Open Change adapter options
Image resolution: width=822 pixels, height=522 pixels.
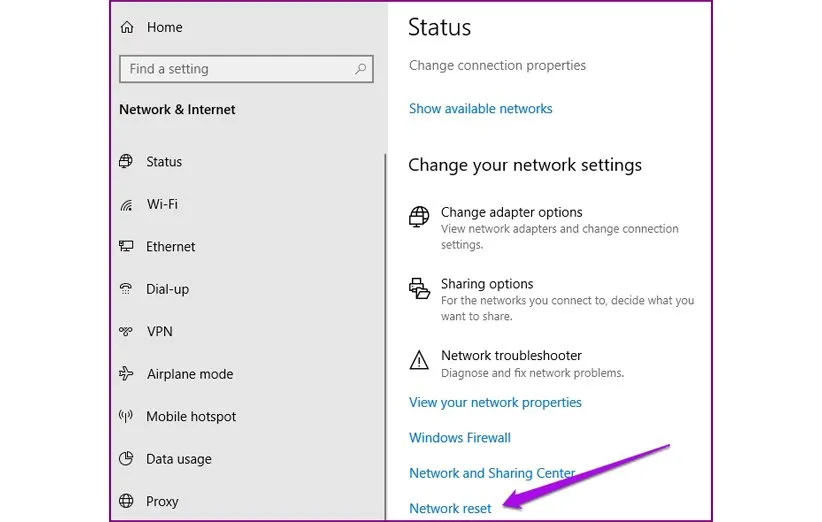(511, 212)
